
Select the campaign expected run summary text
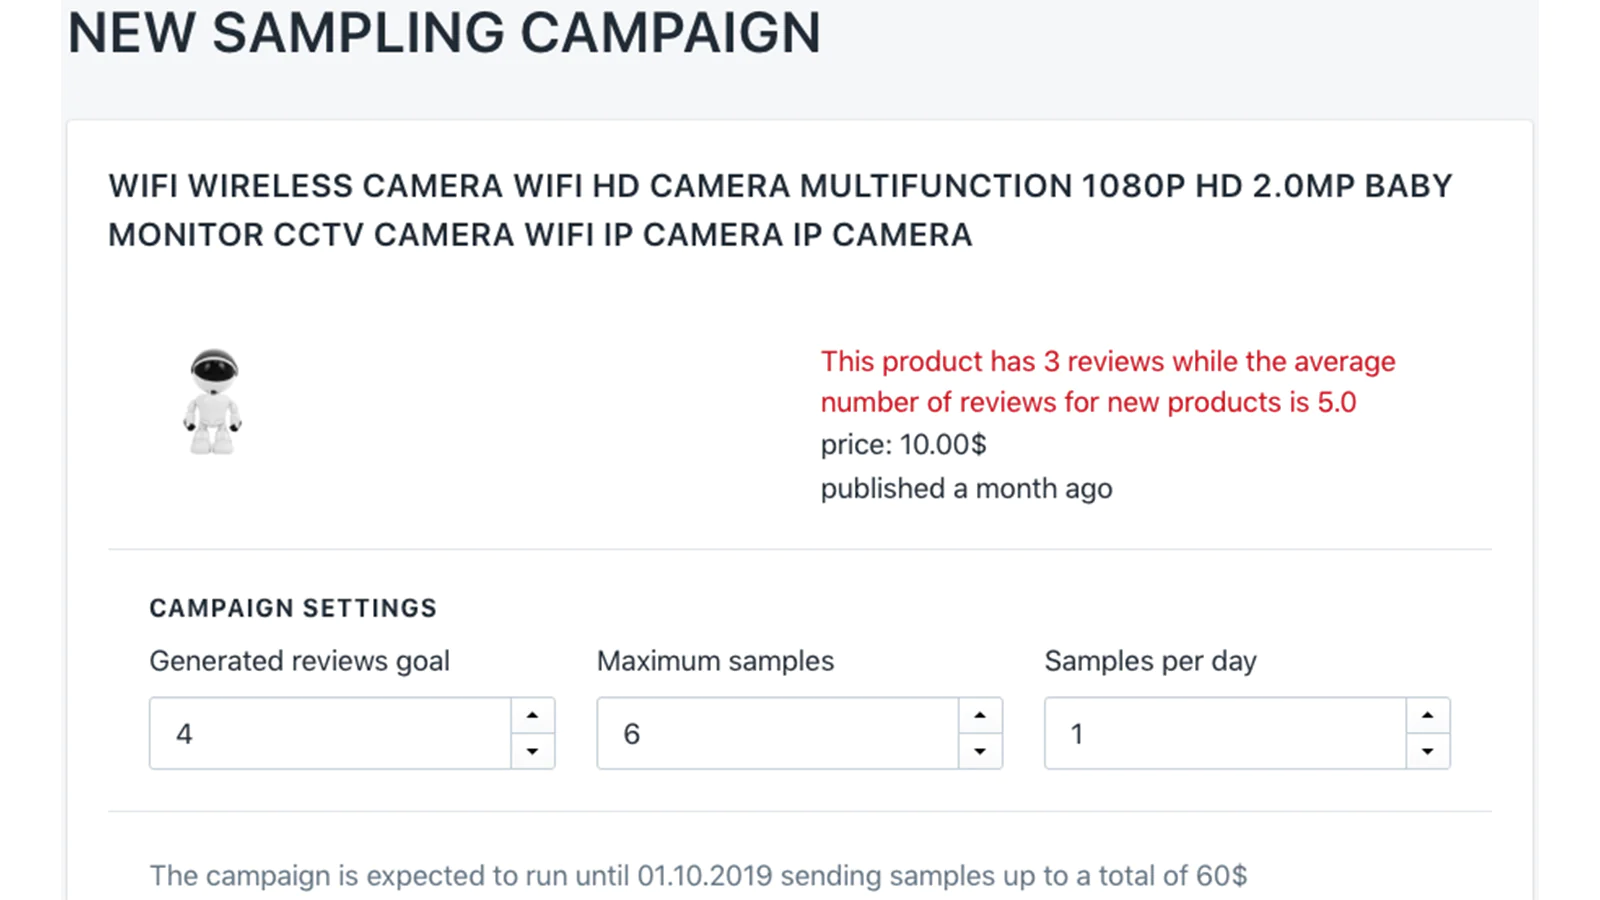point(698,876)
